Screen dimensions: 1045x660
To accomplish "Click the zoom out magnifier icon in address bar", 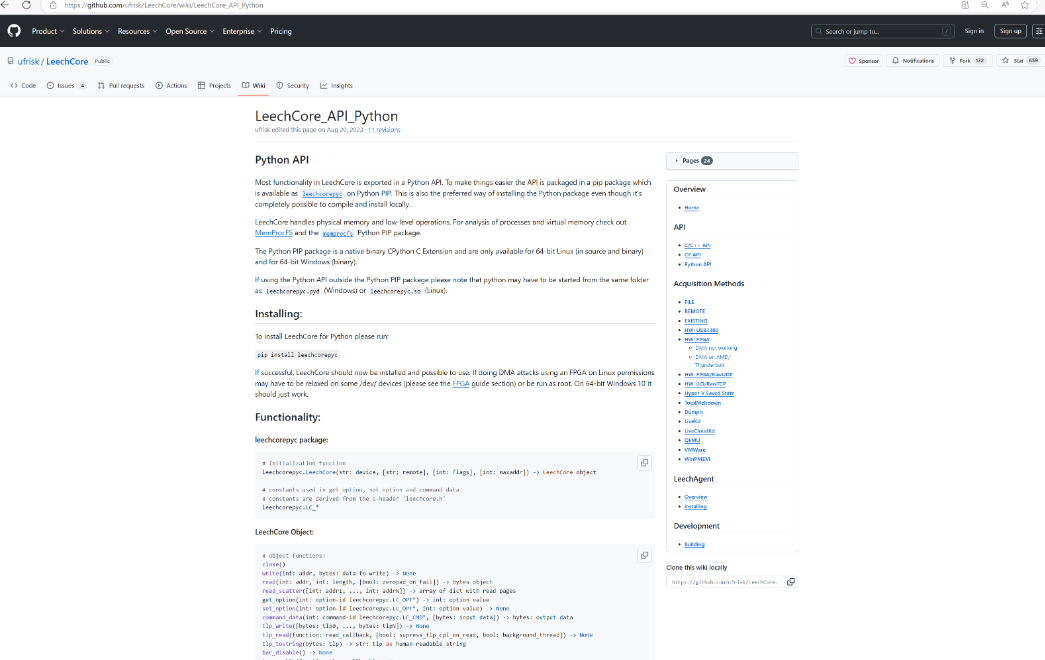I will tap(985, 5).
